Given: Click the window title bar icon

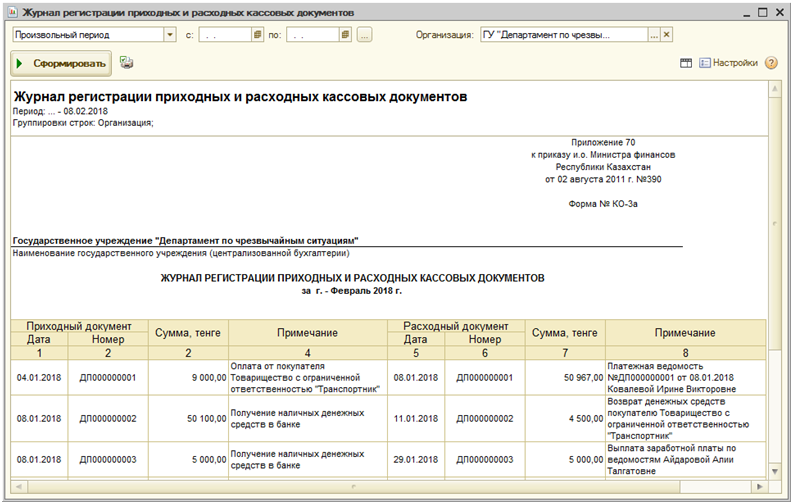Looking at the screenshot, I should (12, 10).
